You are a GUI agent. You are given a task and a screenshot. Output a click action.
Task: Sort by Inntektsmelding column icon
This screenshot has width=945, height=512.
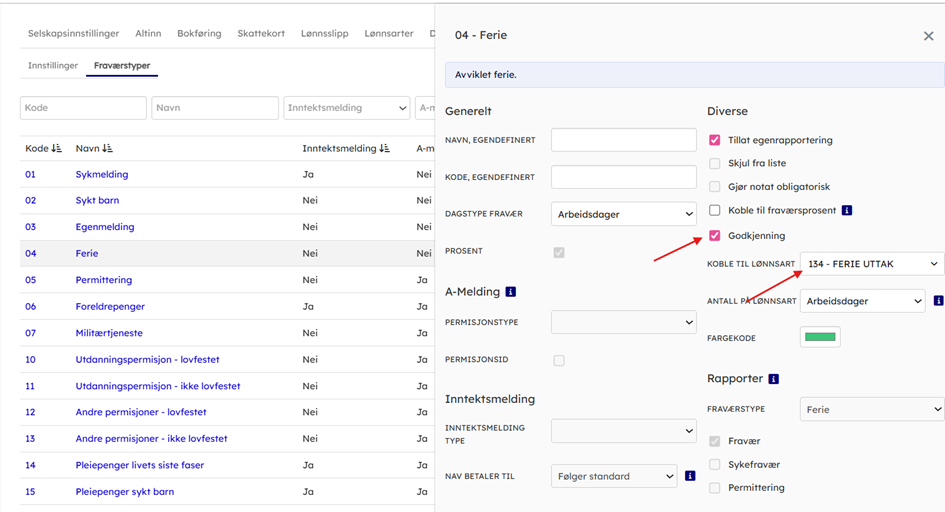(x=384, y=148)
